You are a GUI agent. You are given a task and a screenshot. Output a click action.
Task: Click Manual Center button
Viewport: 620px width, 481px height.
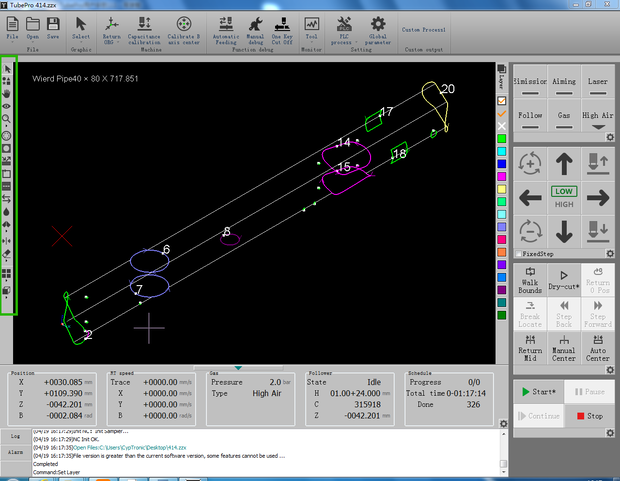point(564,348)
